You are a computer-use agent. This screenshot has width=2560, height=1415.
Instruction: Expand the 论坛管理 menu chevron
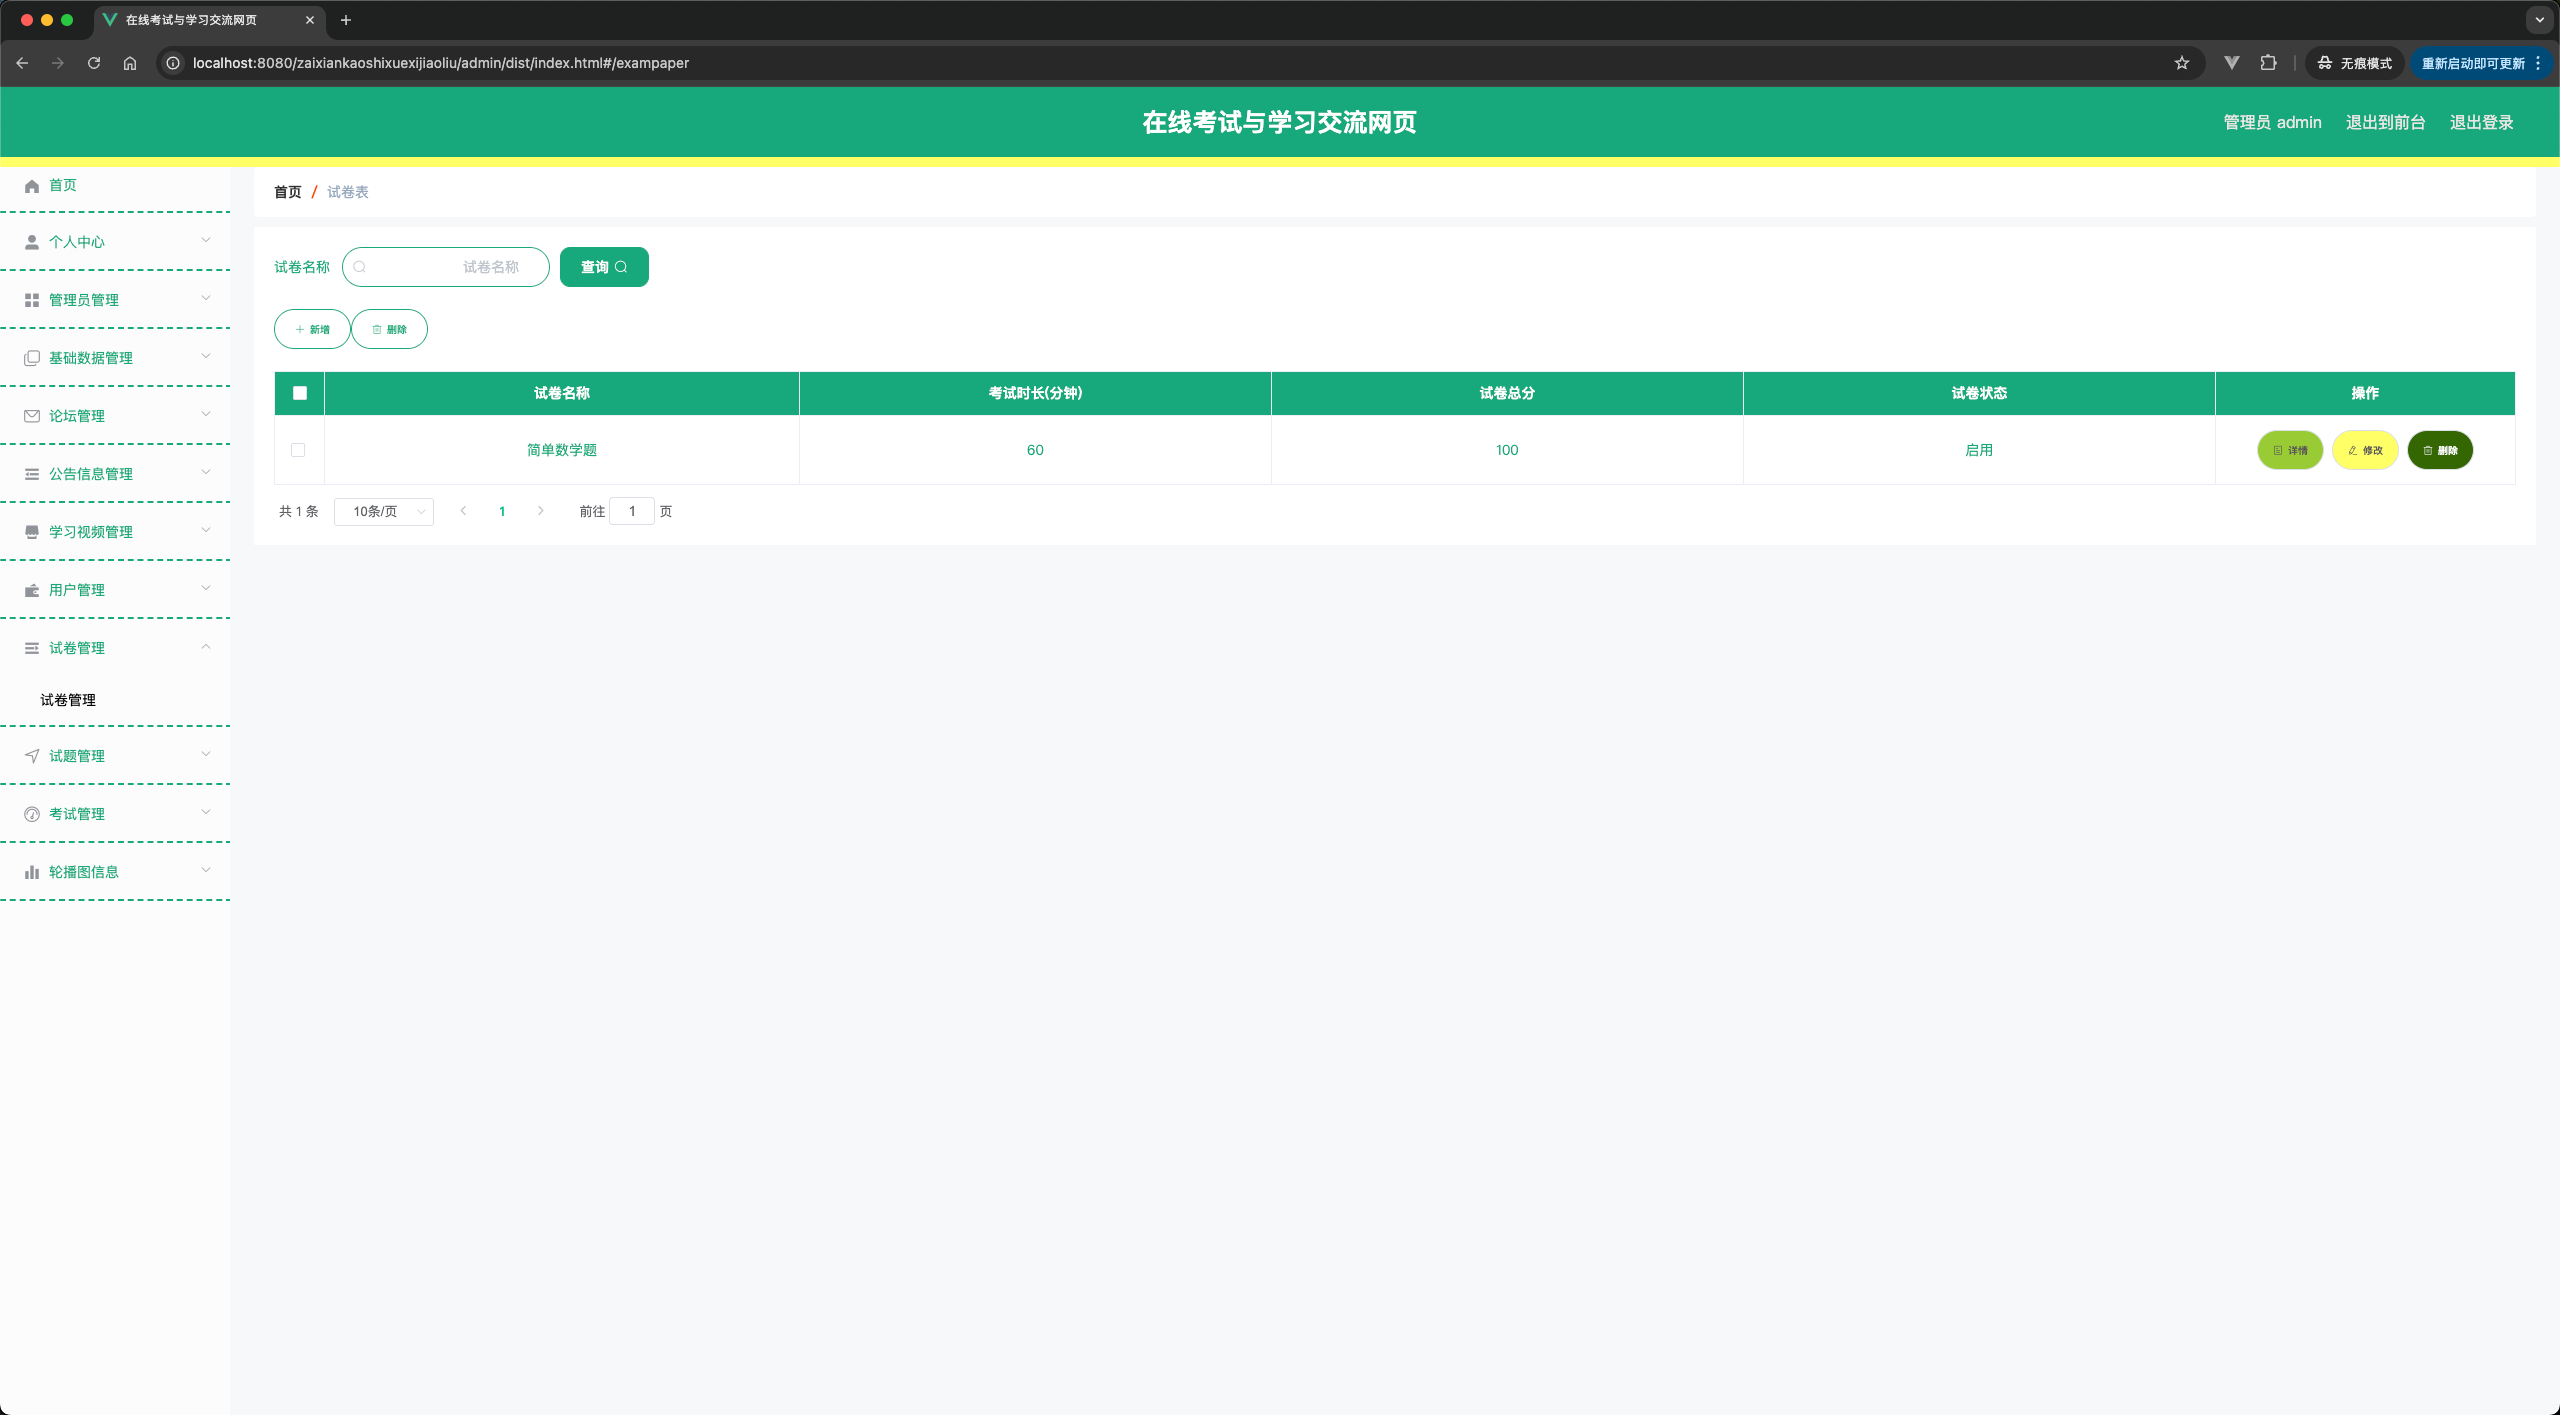point(206,414)
